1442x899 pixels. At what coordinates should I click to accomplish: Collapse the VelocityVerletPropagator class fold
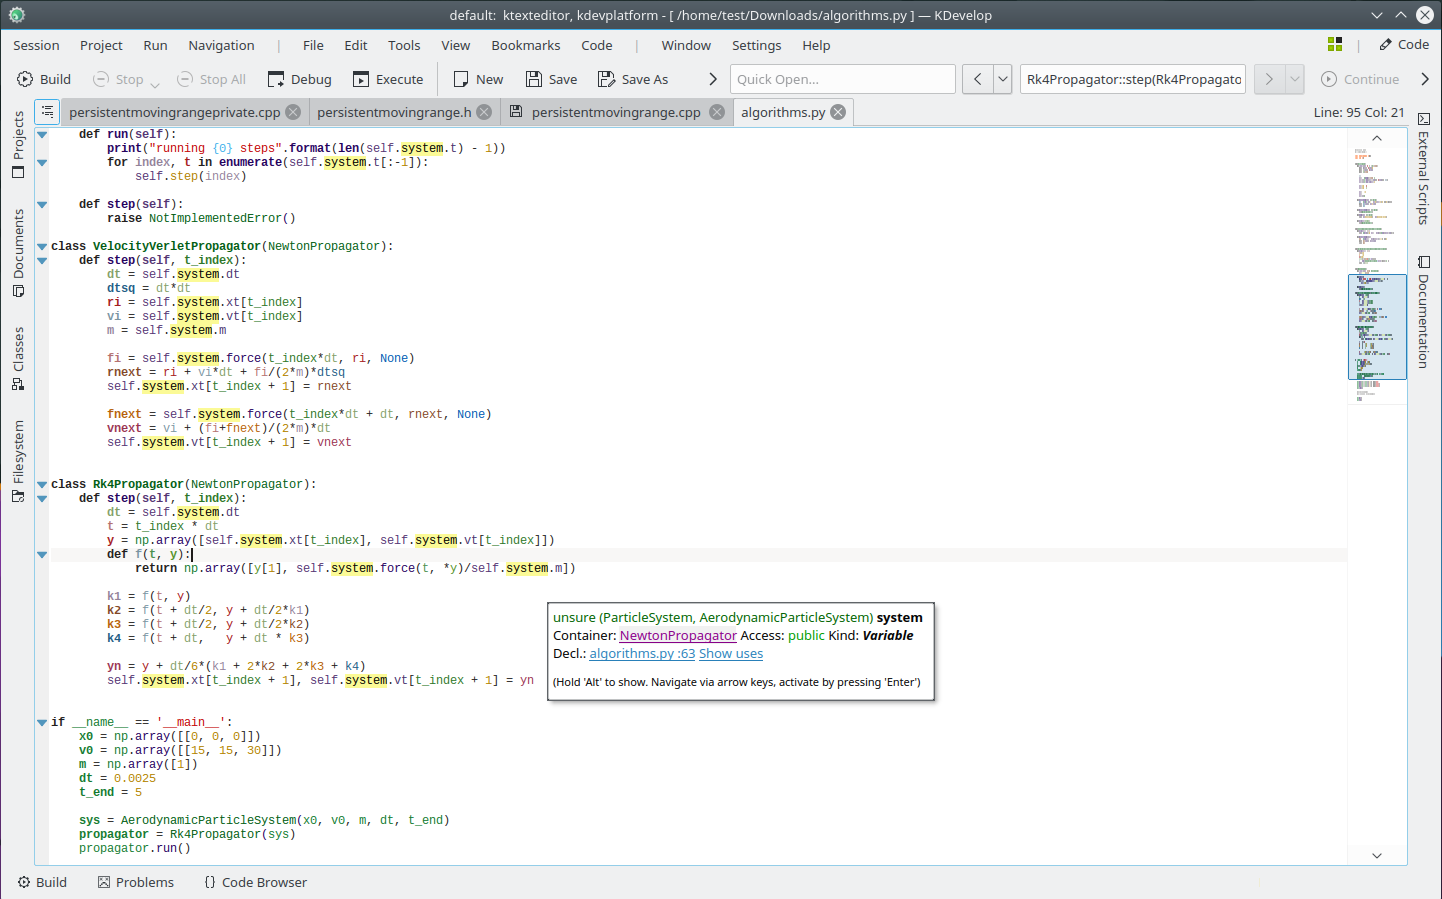(x=42, y=246)
